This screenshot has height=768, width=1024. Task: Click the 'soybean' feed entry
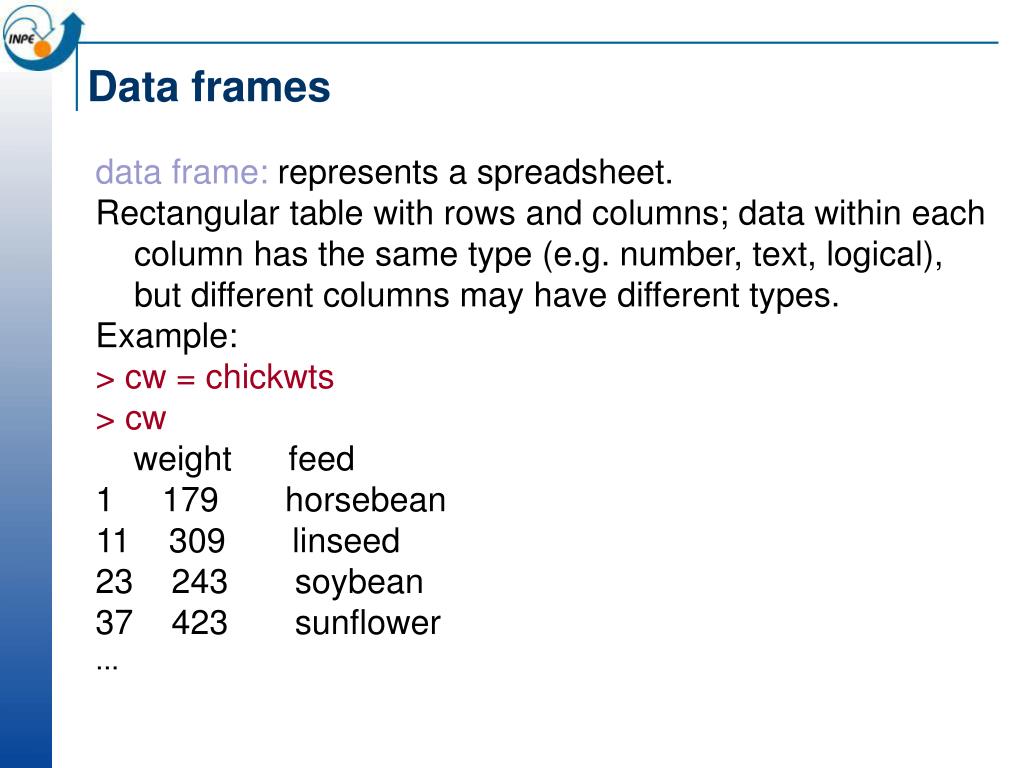click(x=359, y=583)
